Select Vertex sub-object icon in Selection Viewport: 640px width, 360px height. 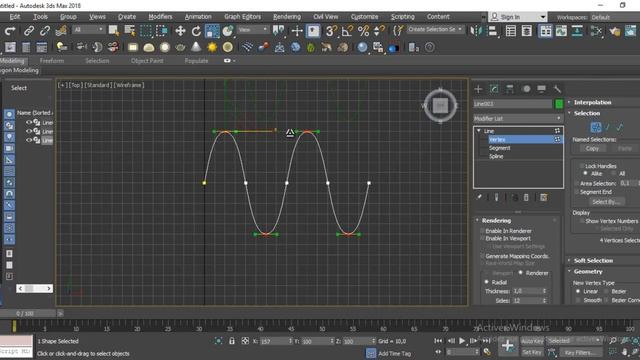point(596,127)
